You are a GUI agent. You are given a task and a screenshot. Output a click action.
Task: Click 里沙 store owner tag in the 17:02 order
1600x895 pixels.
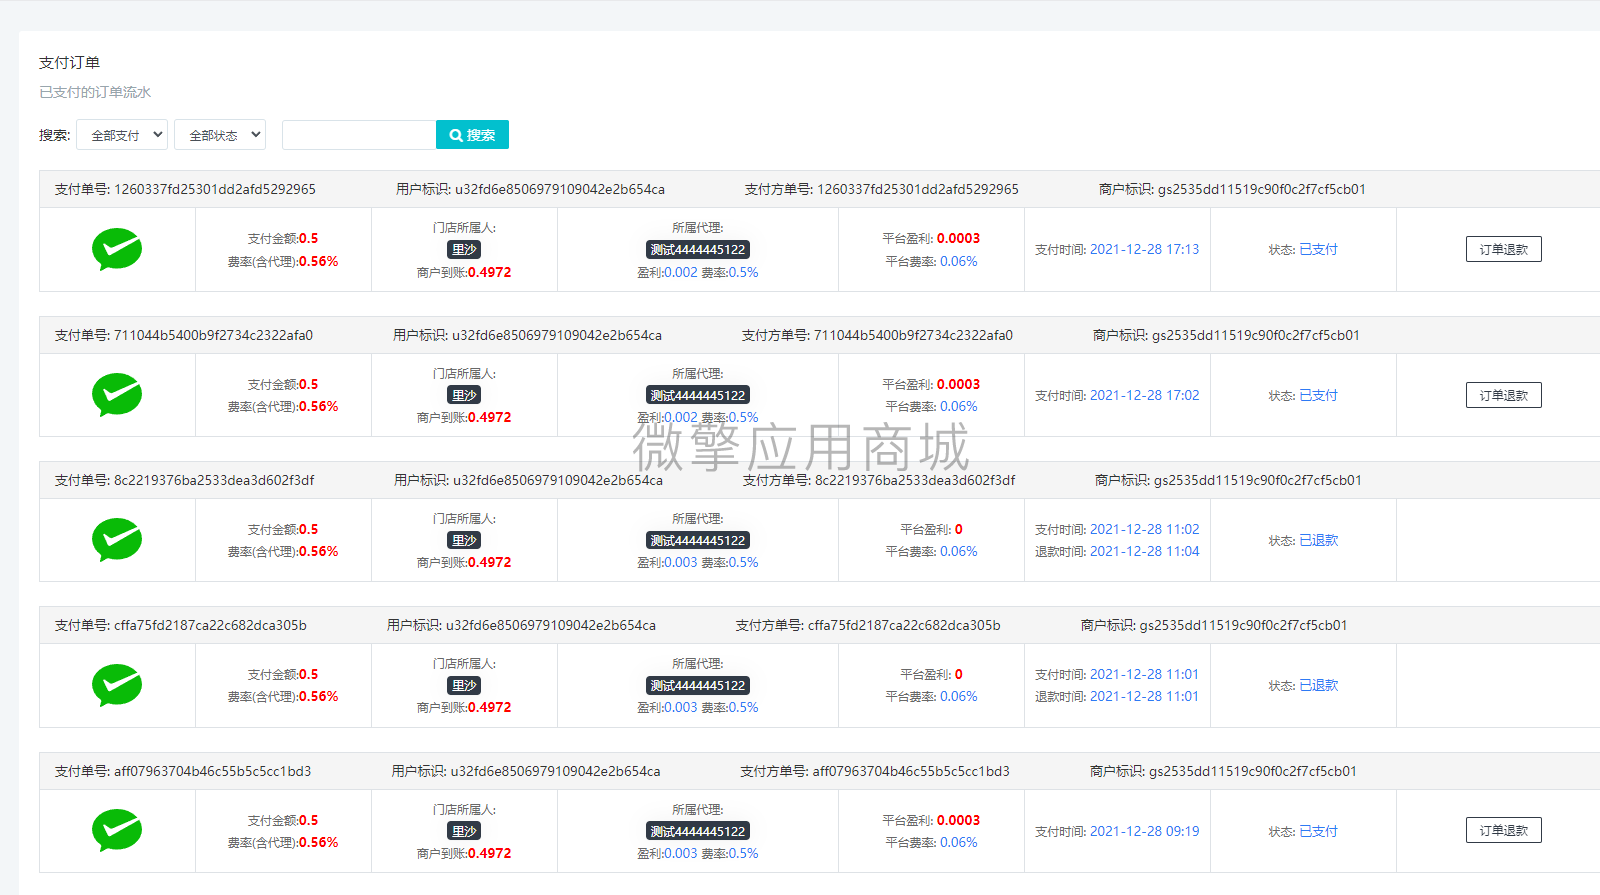coord(464,395)
